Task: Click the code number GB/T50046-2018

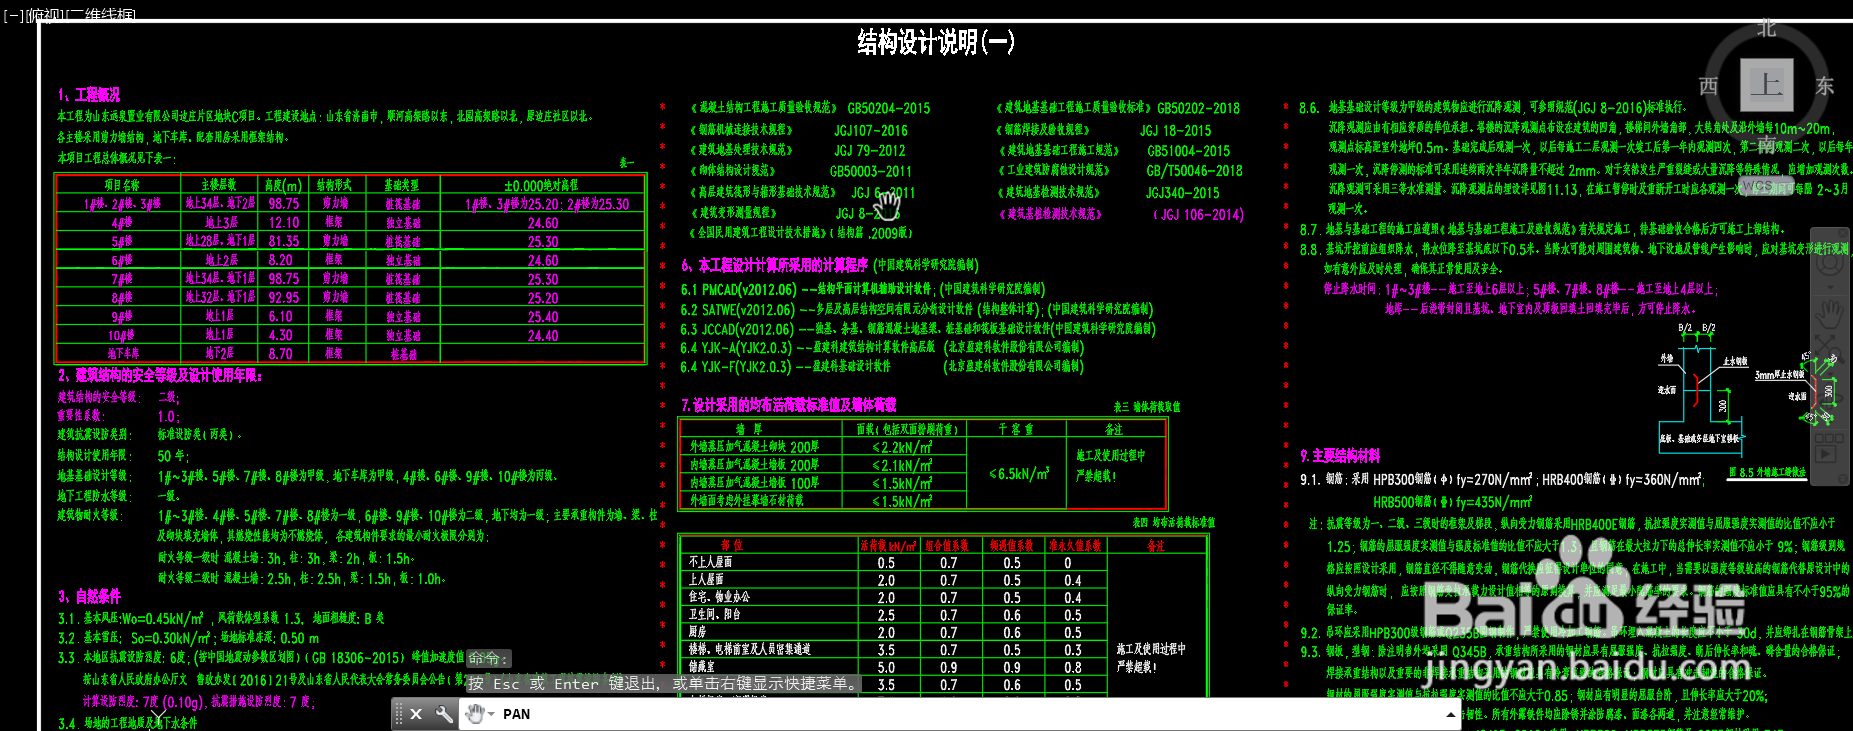Action: [1194, 171]
